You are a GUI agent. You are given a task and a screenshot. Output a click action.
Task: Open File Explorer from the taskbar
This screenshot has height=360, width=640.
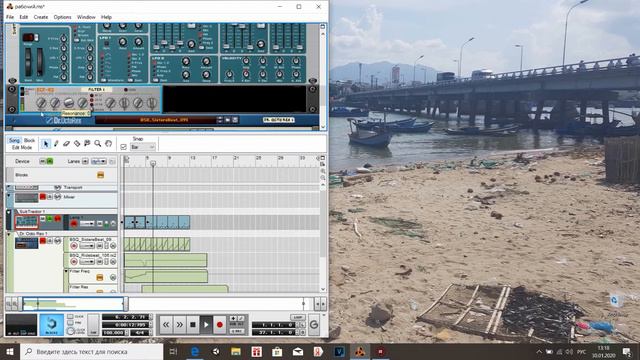[x=236, y=351]
